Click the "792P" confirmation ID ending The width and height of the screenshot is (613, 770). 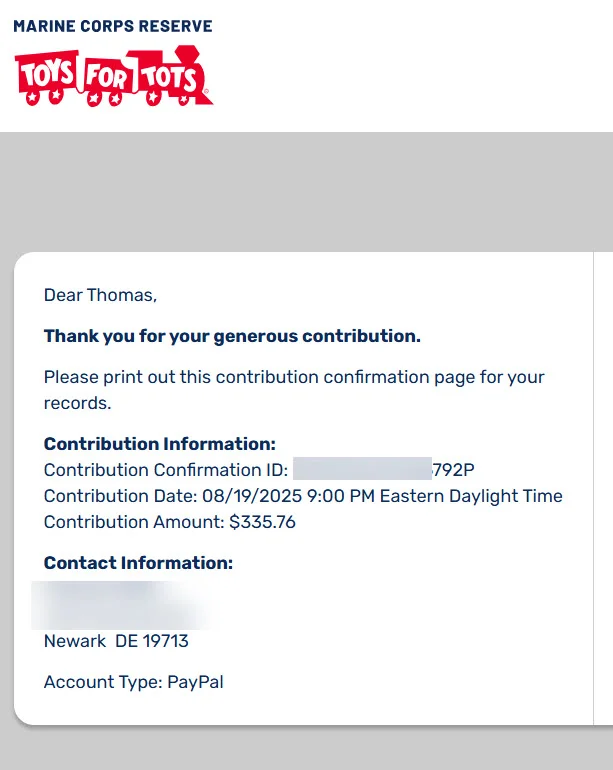point(460,470)
